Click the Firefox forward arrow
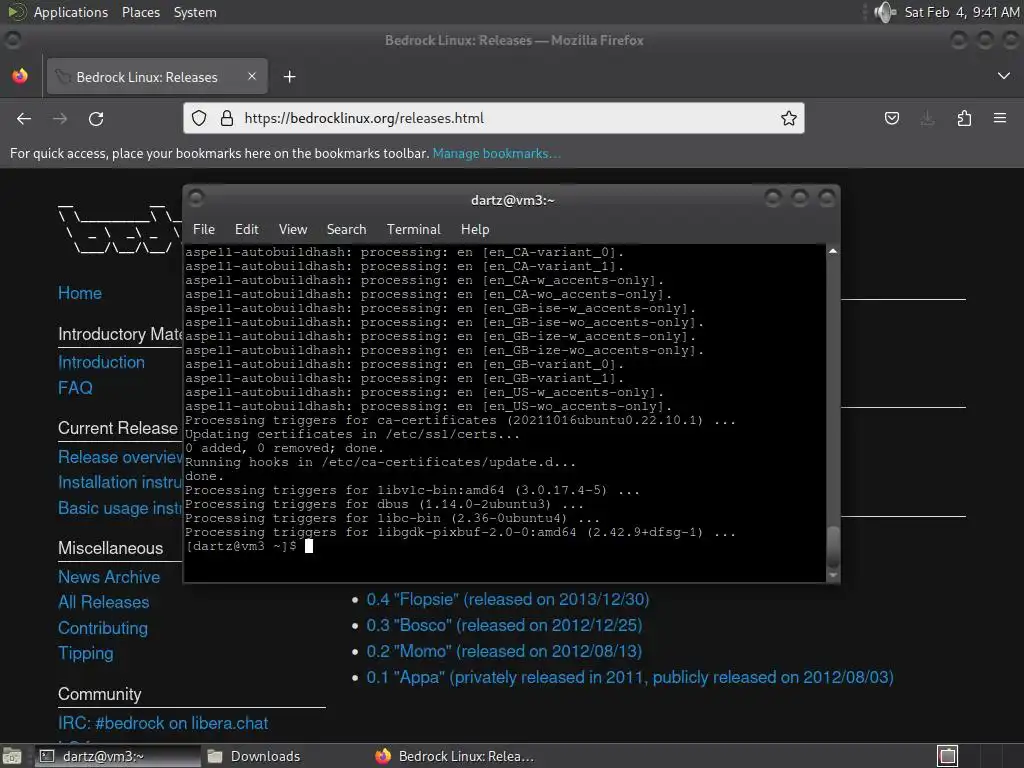This screenshot has height=768, width=1024. point(60,119)
